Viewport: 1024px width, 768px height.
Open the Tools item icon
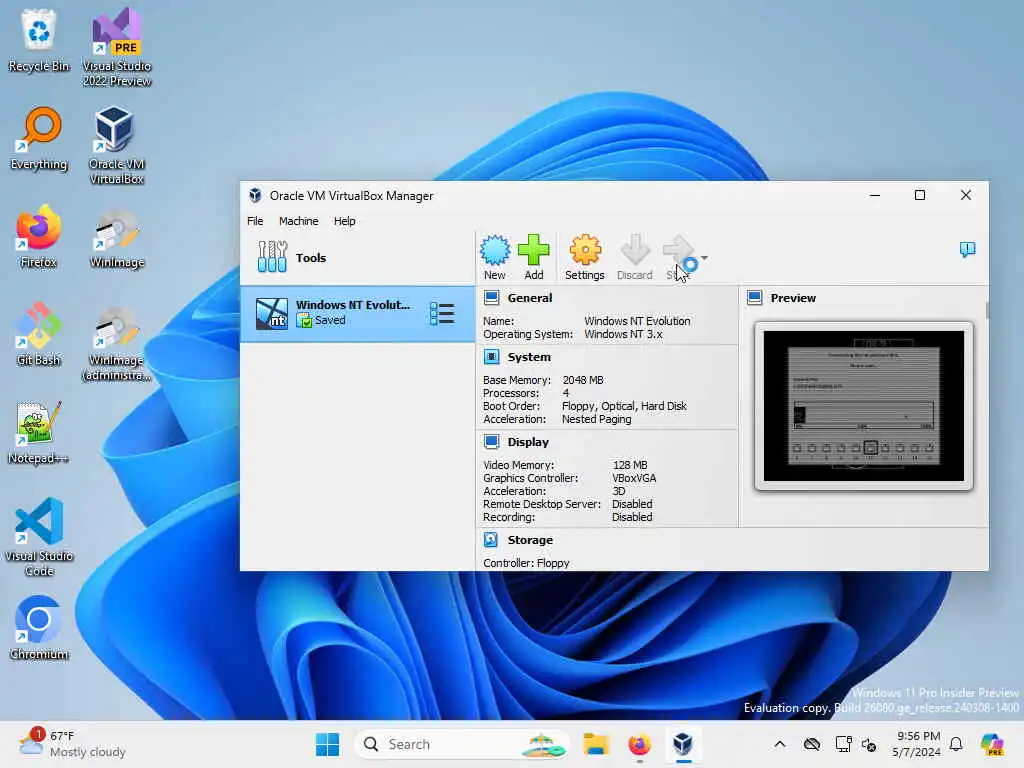pos(272,257)
